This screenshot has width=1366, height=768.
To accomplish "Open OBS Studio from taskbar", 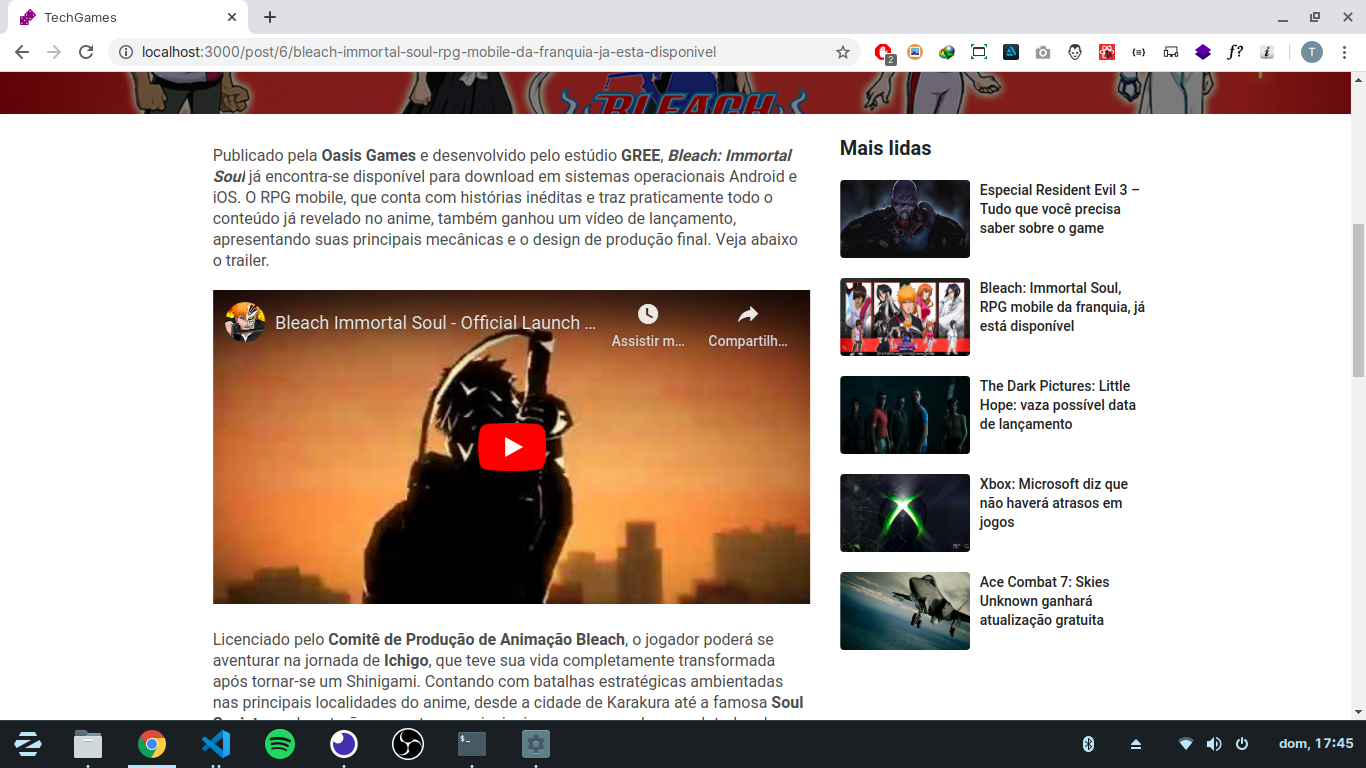I will [x=408, y=744].
